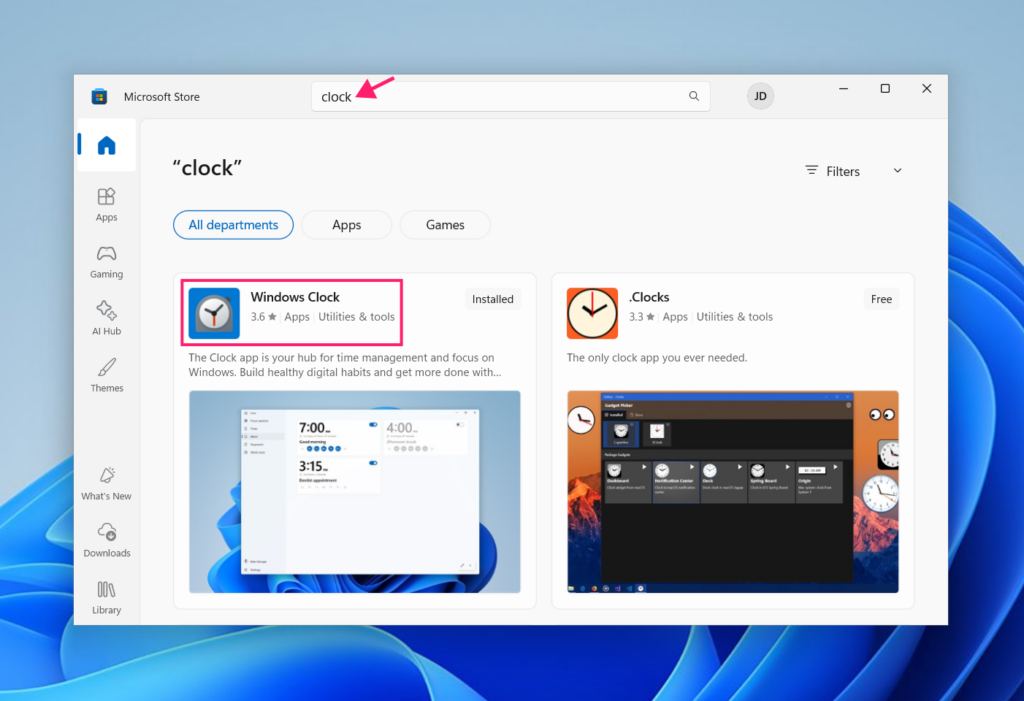This screenshot has width=1024, height=701.
Task: Click the Windows Clock 3.6 star rating
Action: tap(263, 317)
